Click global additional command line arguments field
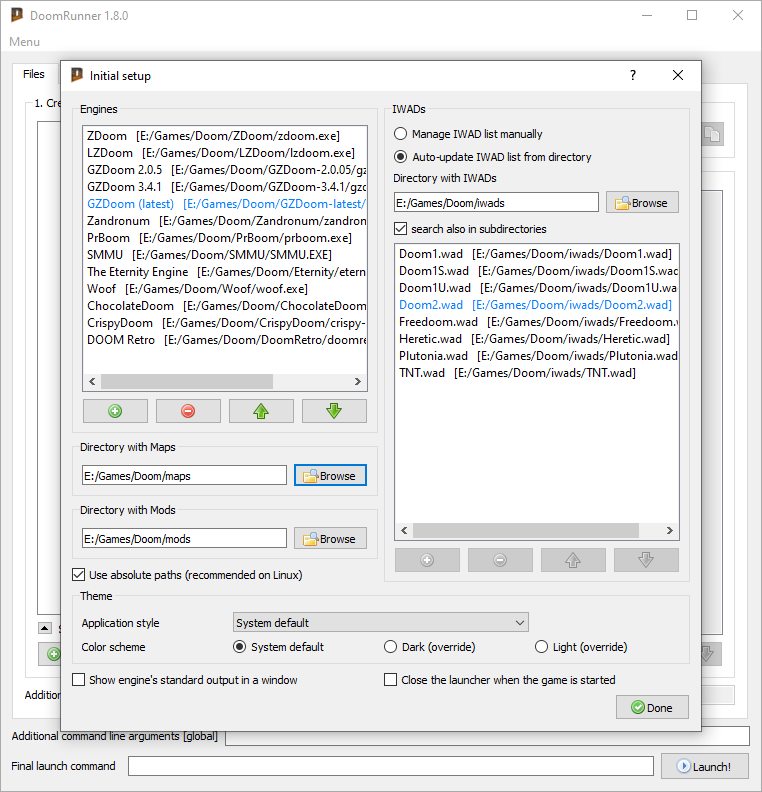 pos(487,736)
